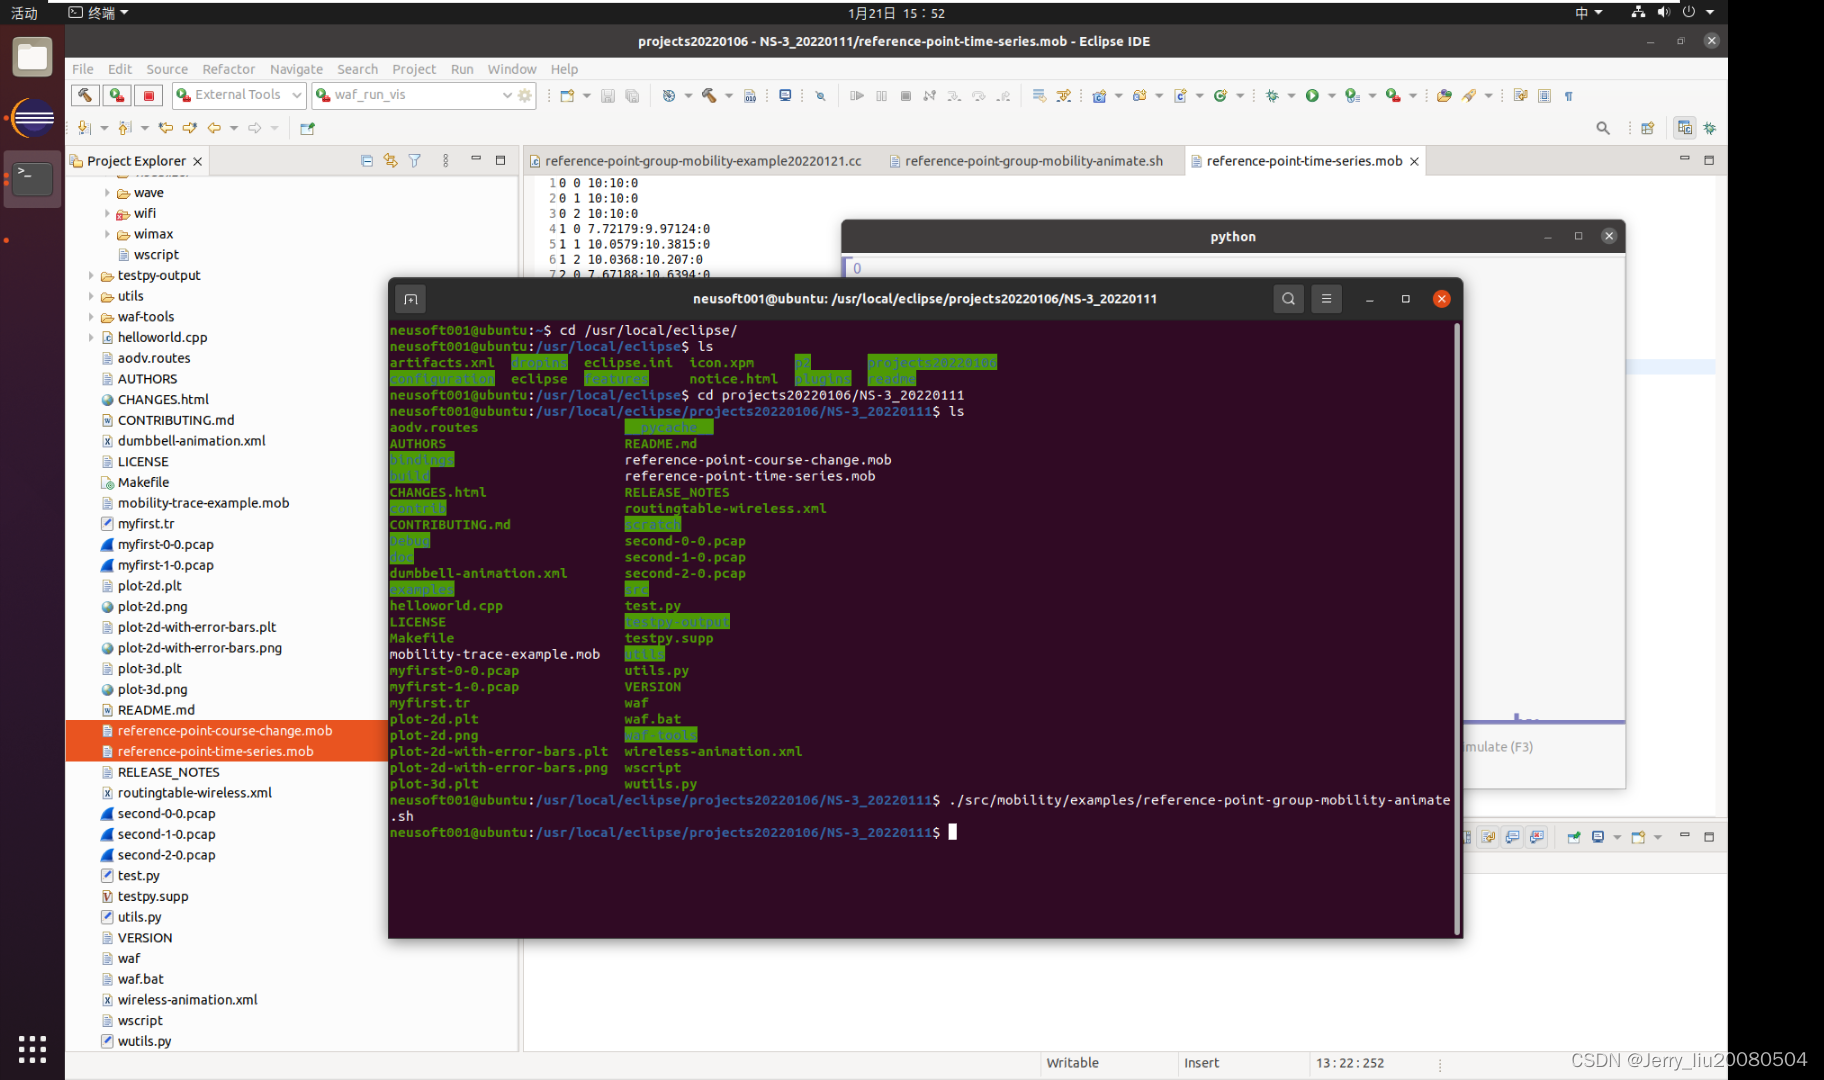1824x1080 pixels.
Task: Click the Build All hammer icon
Action: [709, 96]
